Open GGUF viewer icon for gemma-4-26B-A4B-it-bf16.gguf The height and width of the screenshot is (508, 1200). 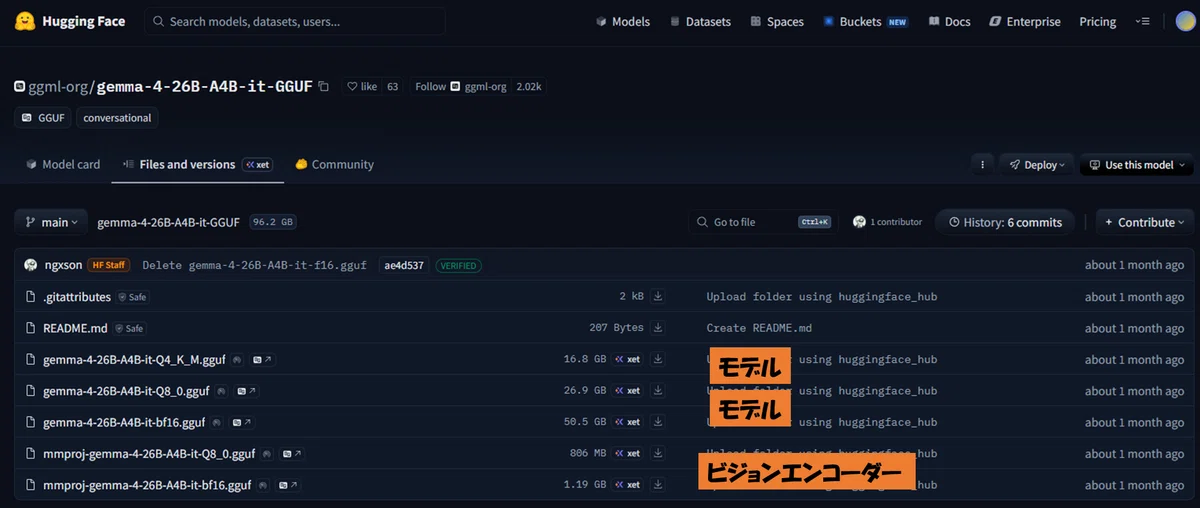pyautogui.click(x=242, y=422)
